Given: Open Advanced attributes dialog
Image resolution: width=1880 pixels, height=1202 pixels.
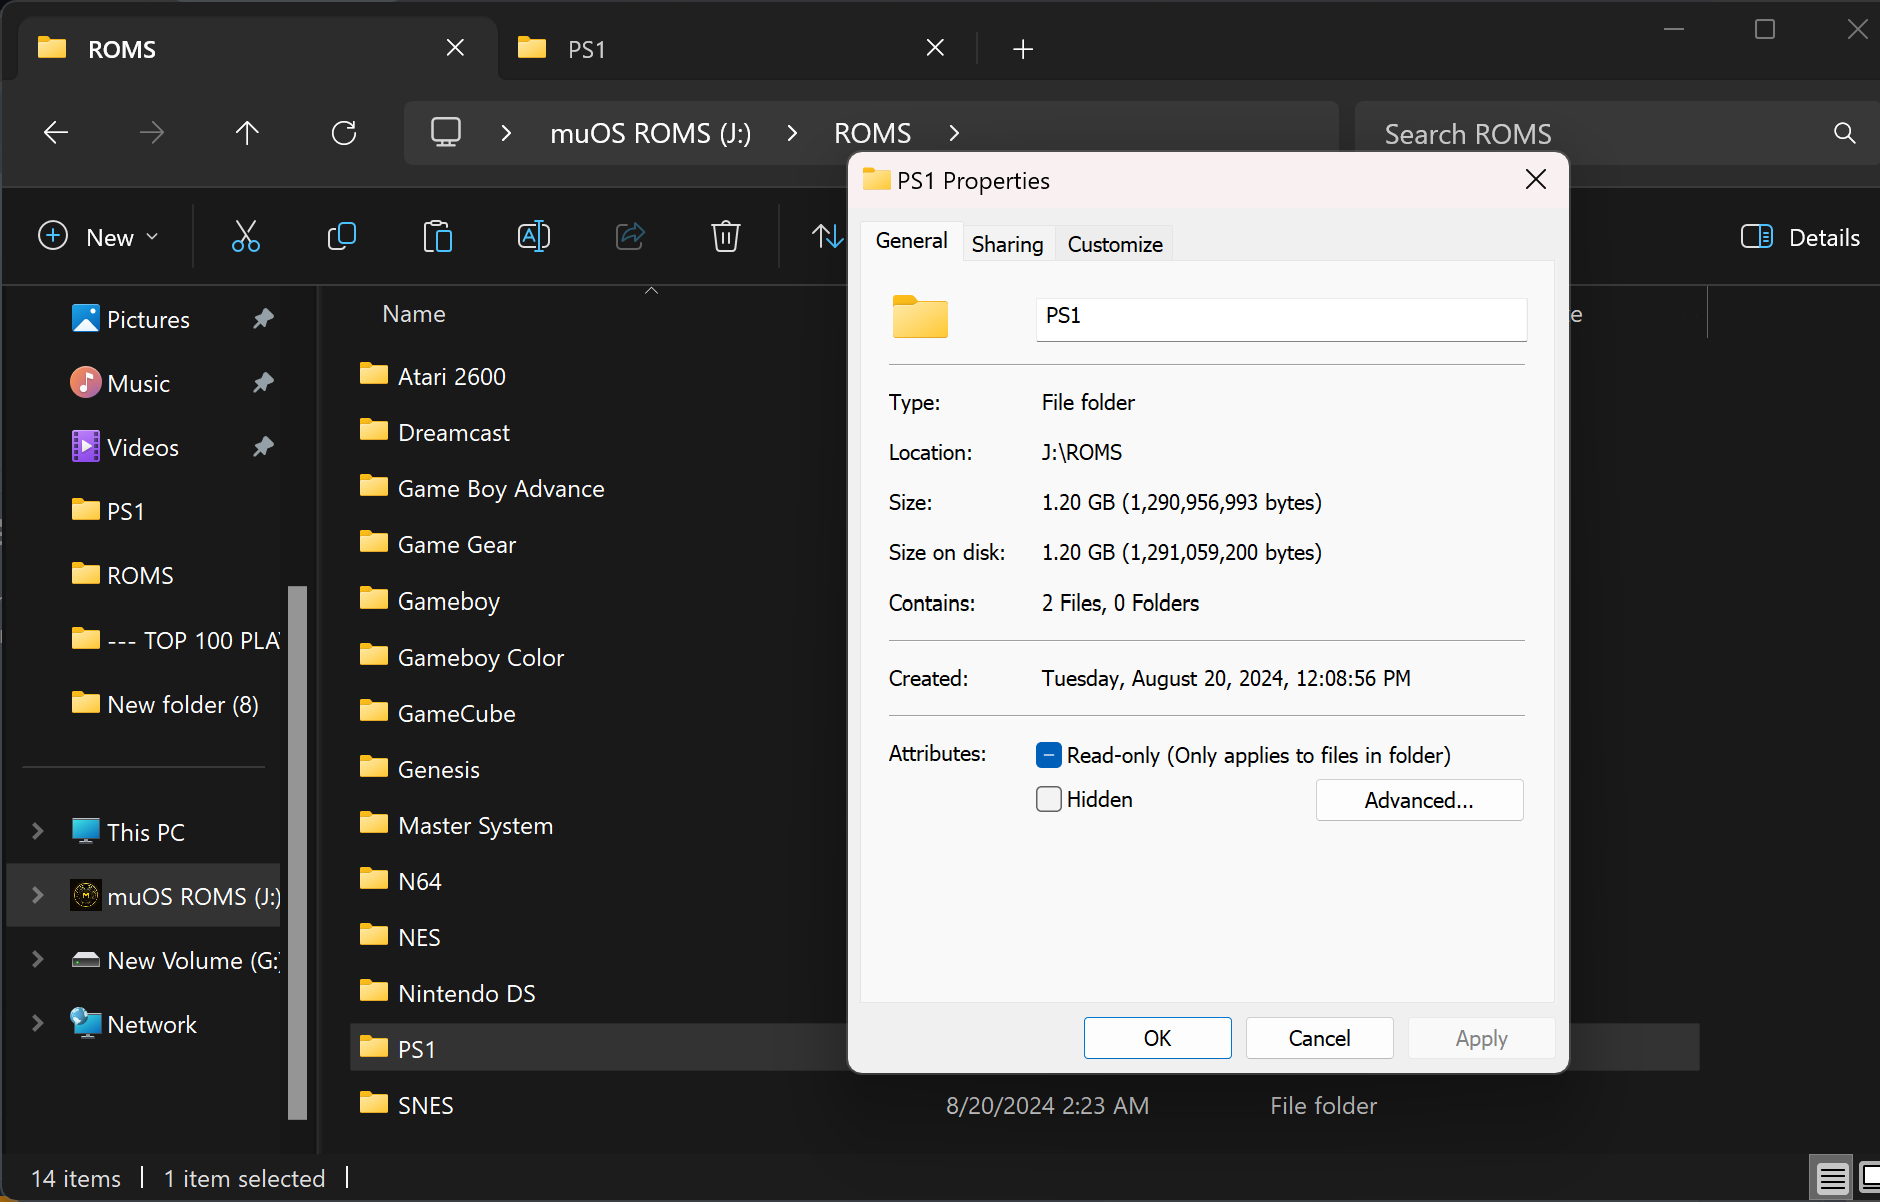Looking at the screenshot, I should point(1420,800).
